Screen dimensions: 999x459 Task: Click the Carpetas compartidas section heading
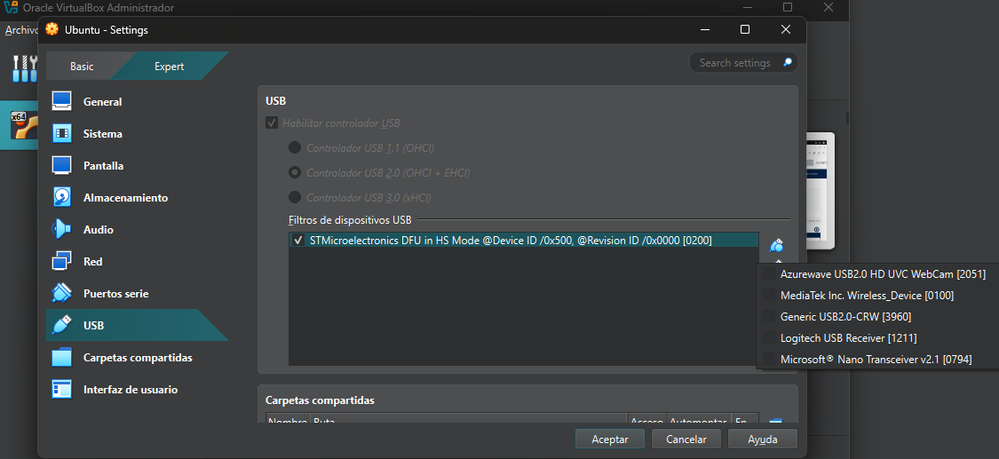(x=320, y=400)
